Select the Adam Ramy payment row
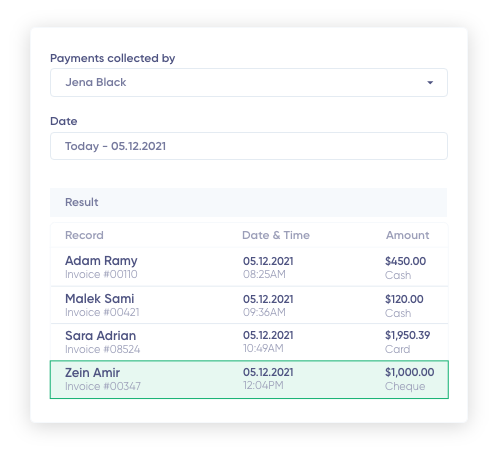The width and height of the screenshot is (498, 456). pyautogui.click(x=249, y=267)
